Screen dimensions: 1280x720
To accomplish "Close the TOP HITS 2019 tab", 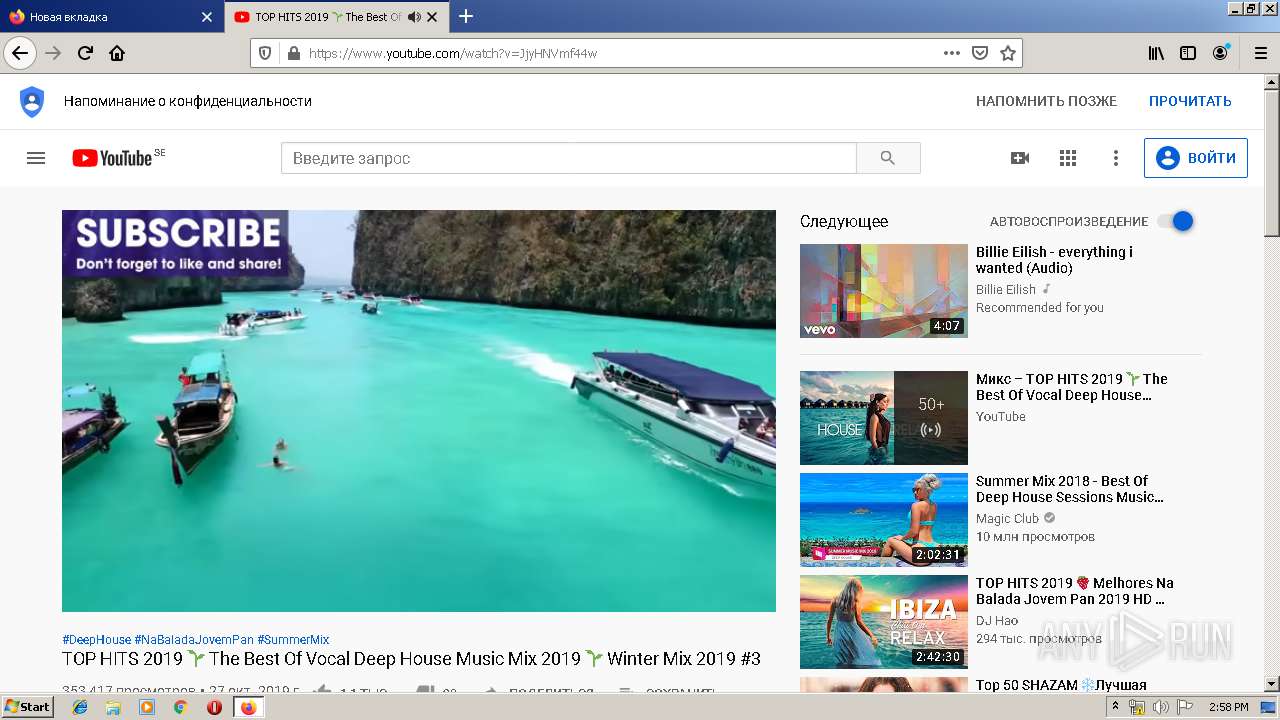I will [x=432, y=17].
